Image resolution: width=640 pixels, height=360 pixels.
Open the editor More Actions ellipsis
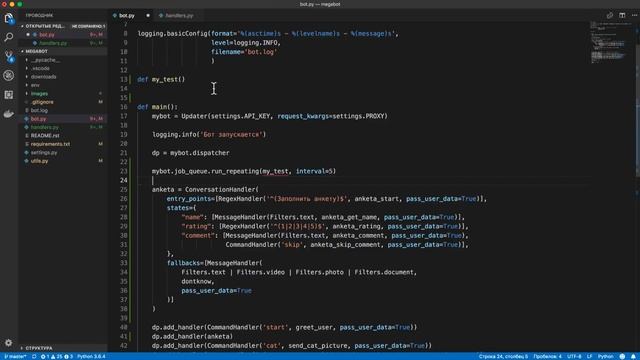click(x=634, y=16)
